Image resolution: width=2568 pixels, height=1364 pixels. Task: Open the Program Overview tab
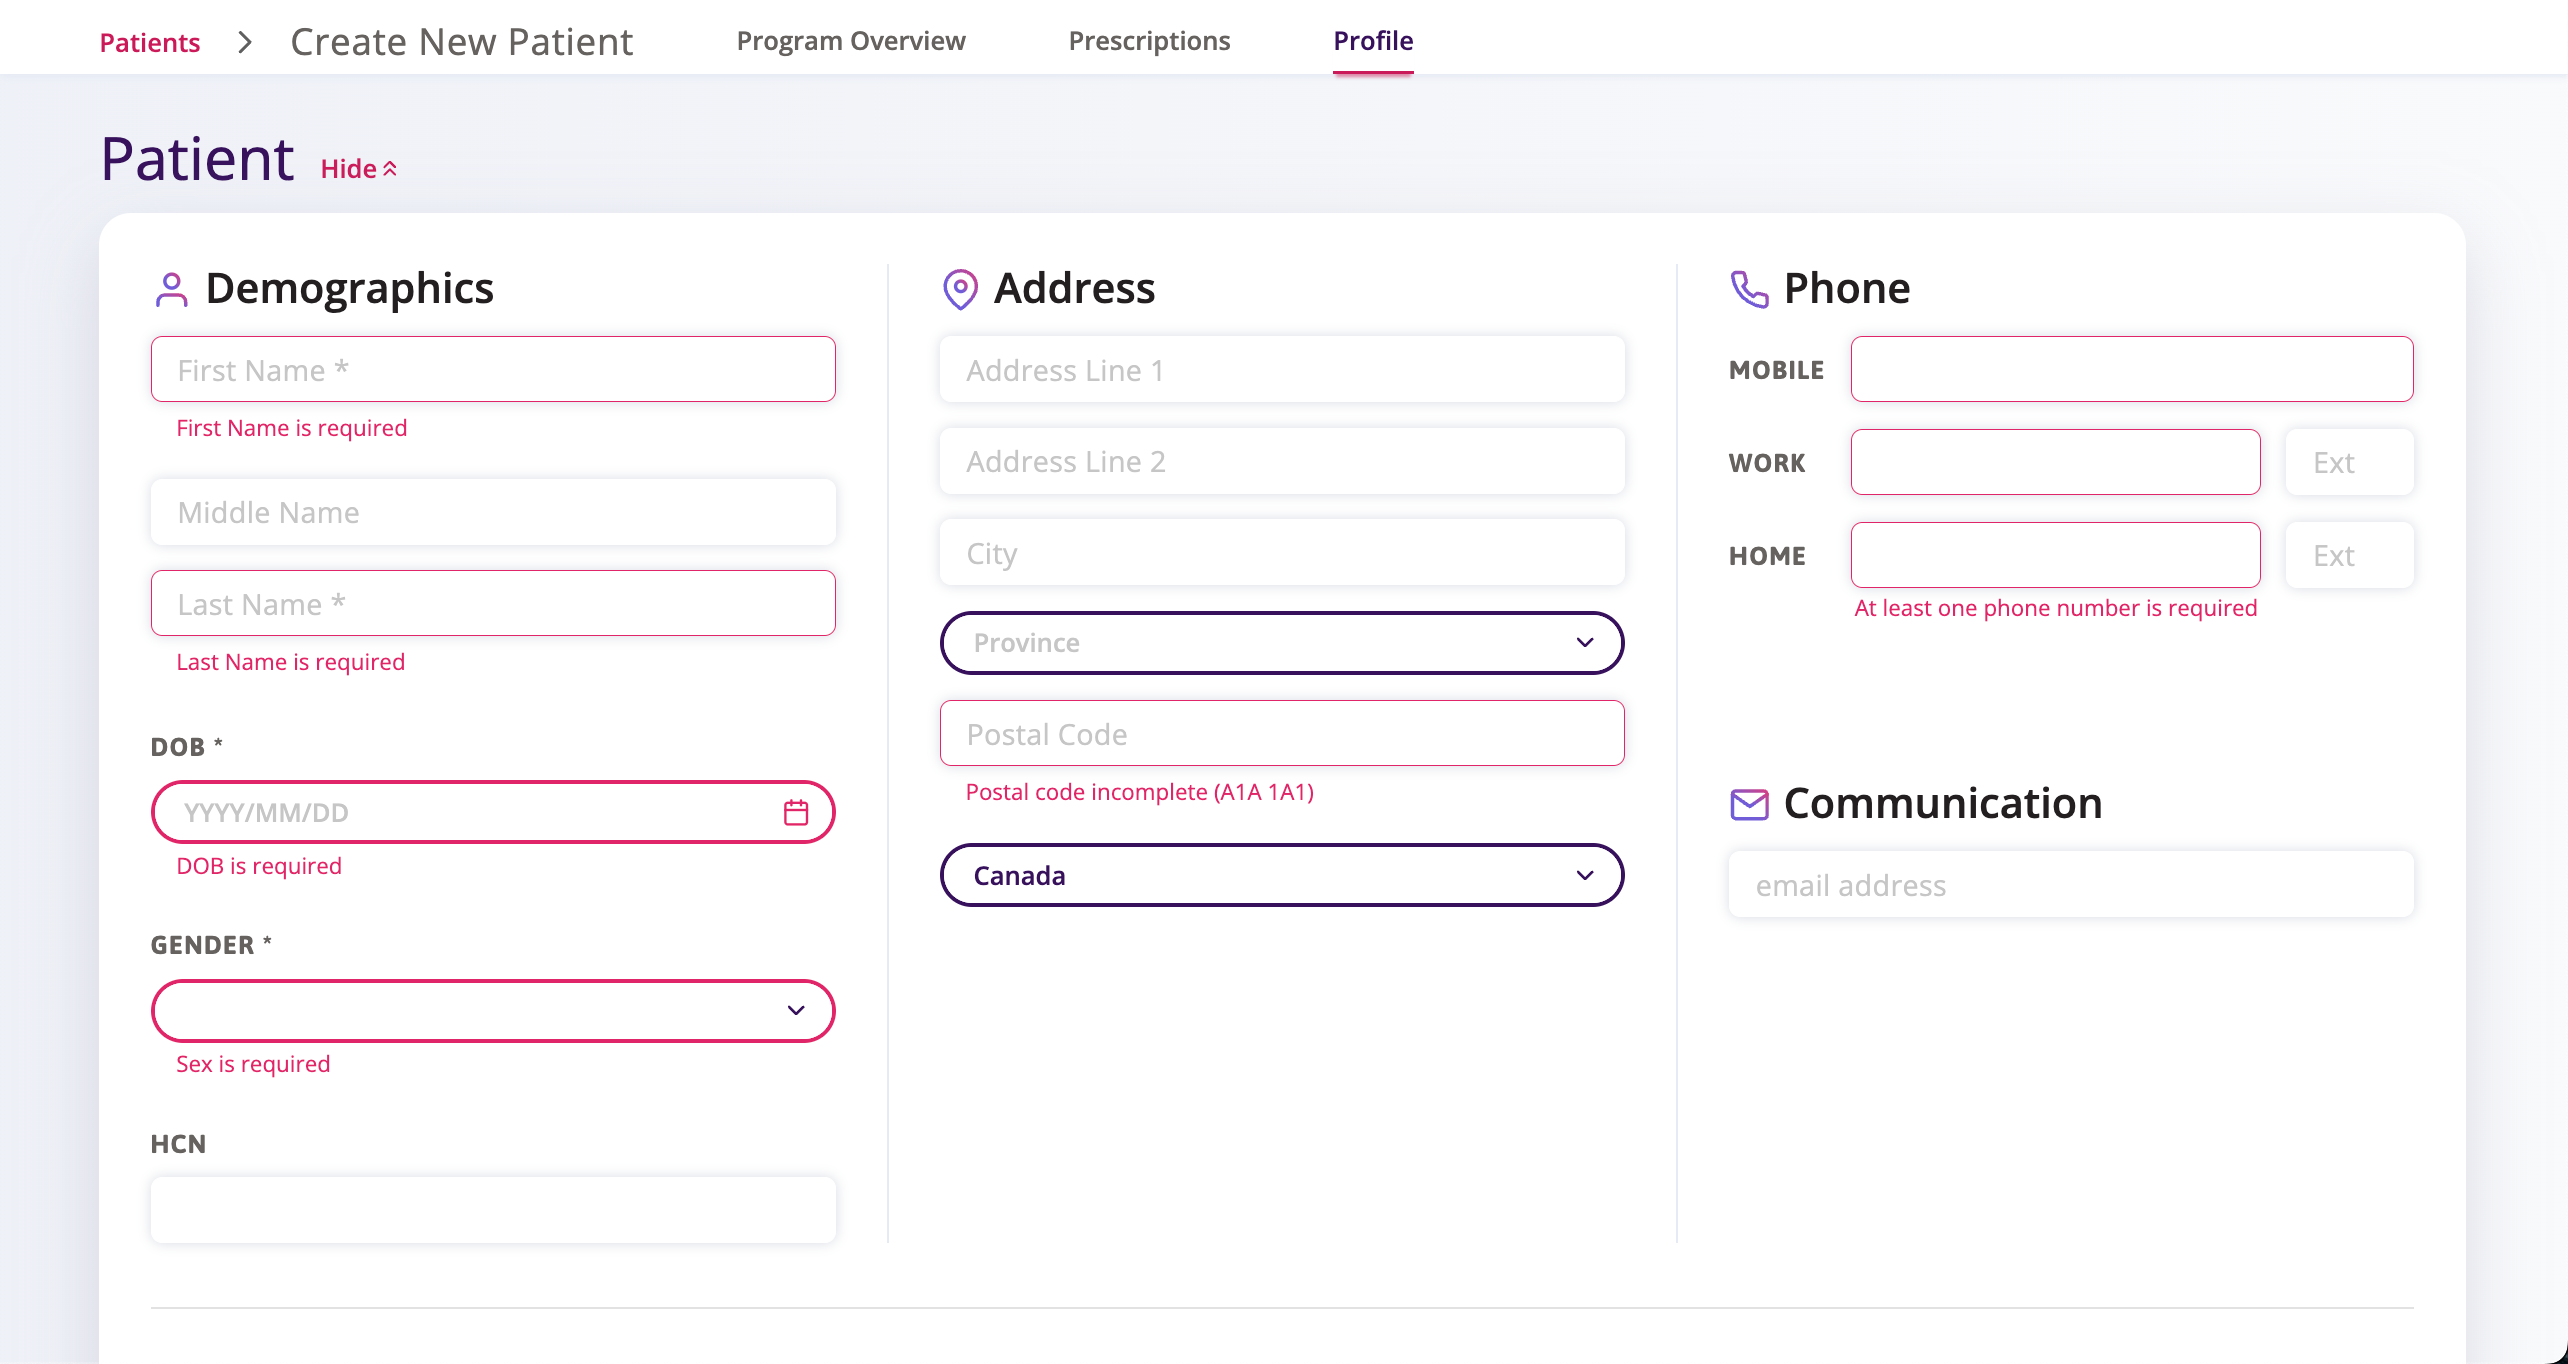coord(851,41)
